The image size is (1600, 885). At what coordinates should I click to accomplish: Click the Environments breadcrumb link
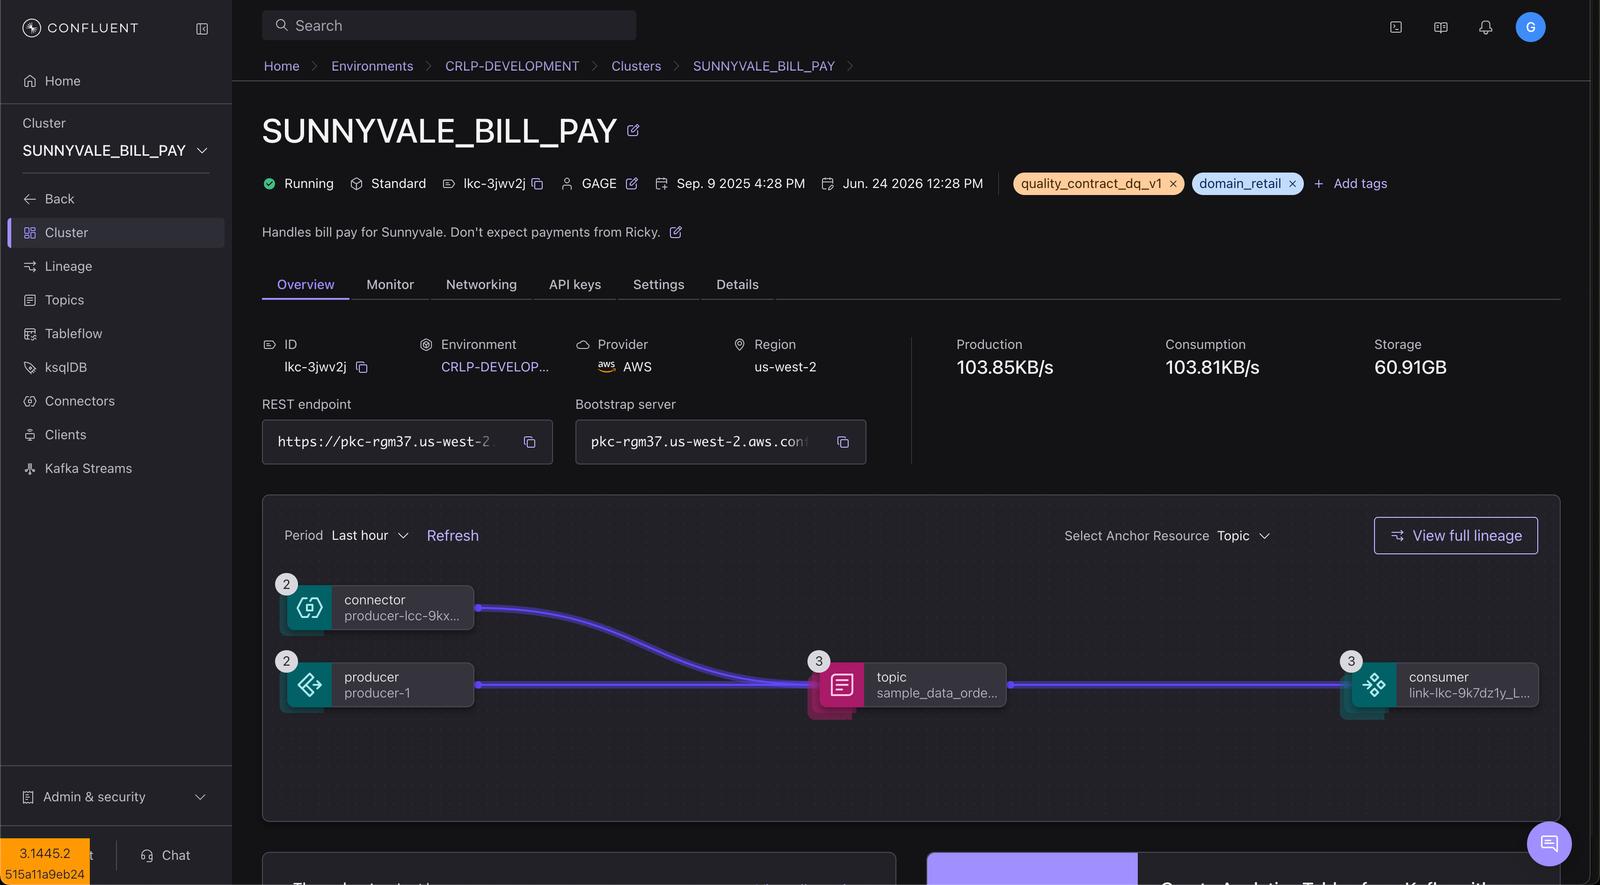point(372,66)
